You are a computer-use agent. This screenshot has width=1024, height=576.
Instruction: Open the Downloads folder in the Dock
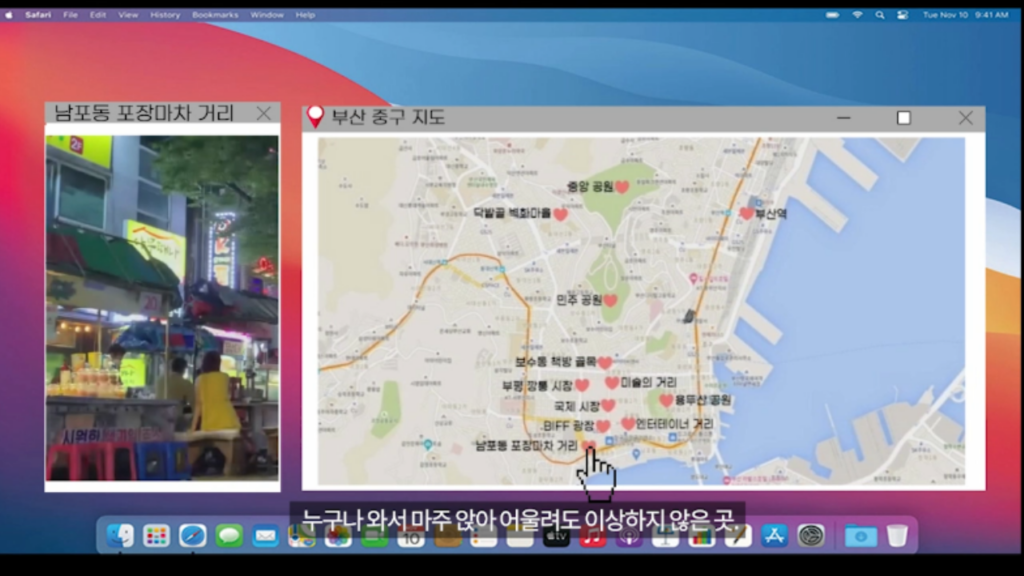861,536
